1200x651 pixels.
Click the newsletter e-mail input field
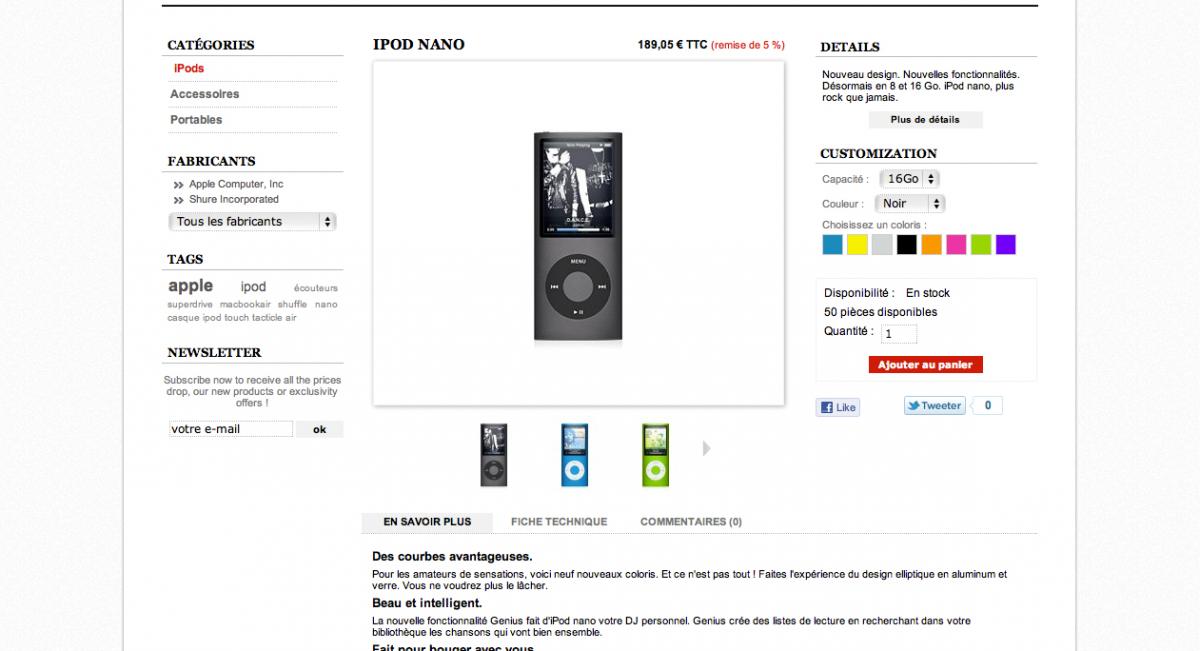(231, 429)
